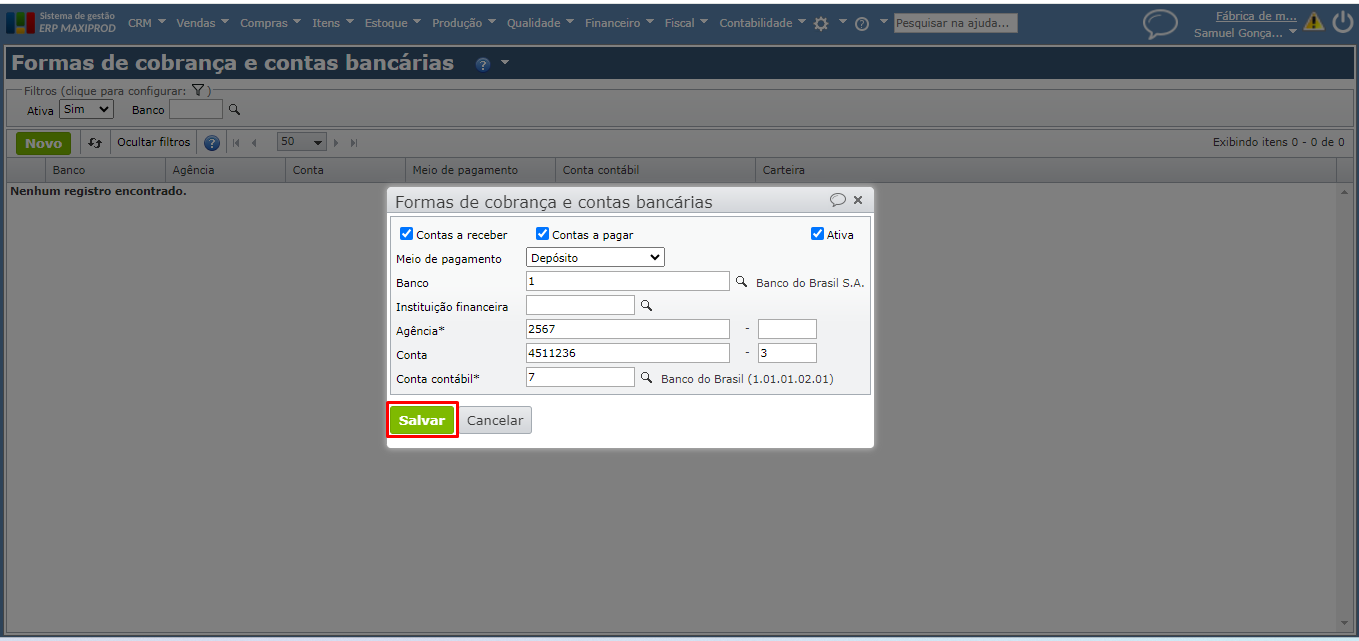Click the Conta digit field containing 3
The image size is (1359, 641).
pyautogui.click(x=787, y=353)
